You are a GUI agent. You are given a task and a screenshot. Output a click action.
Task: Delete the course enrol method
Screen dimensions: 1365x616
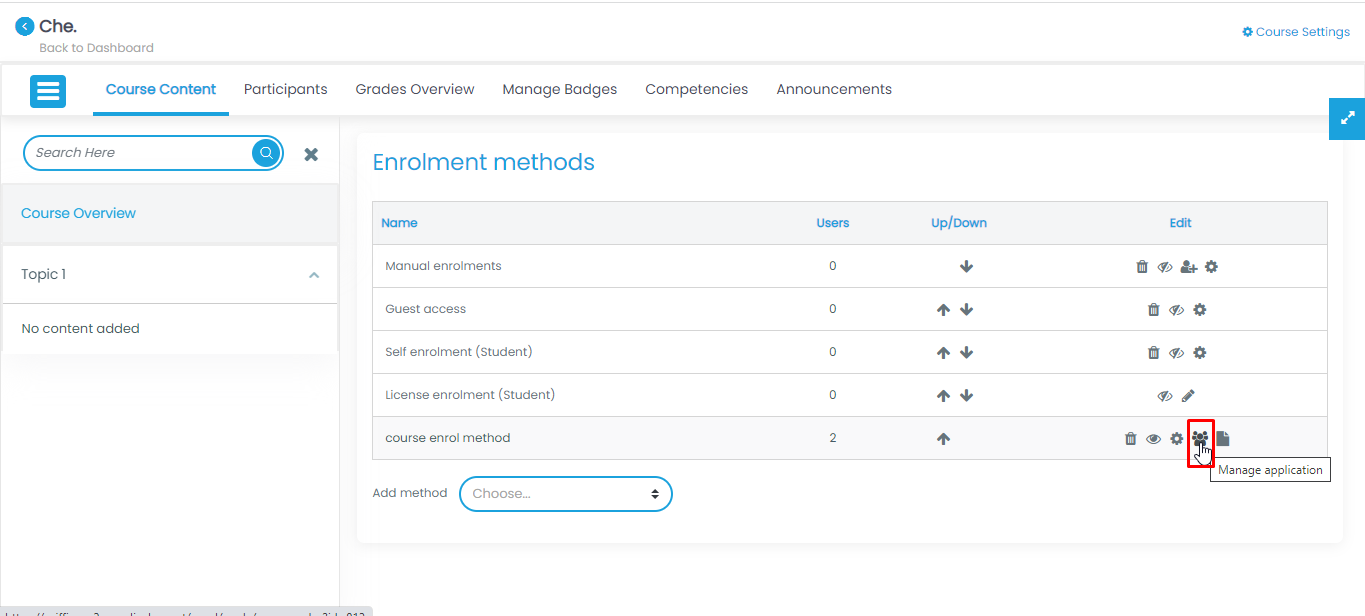click(x=1130, y=439)
